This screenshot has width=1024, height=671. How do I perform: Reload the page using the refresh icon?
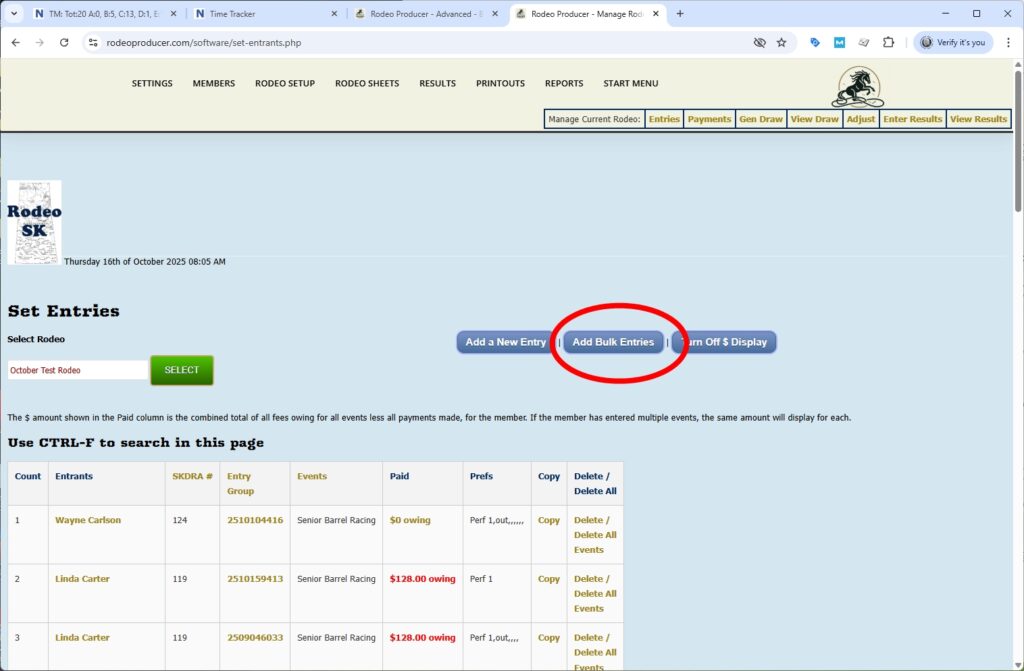[63, 42]
